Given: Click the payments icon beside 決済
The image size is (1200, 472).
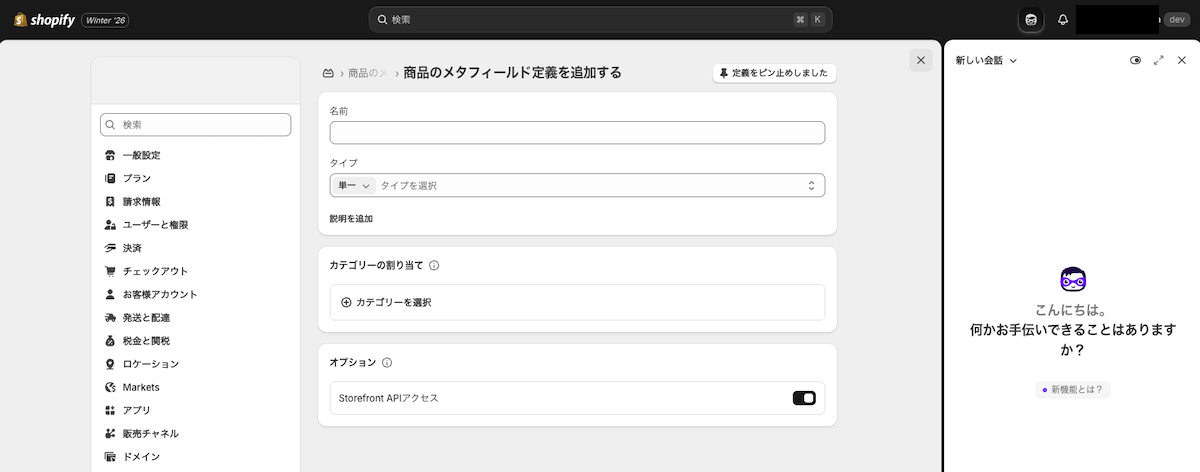Looking at the screenshot, I should tap(110, 248).
